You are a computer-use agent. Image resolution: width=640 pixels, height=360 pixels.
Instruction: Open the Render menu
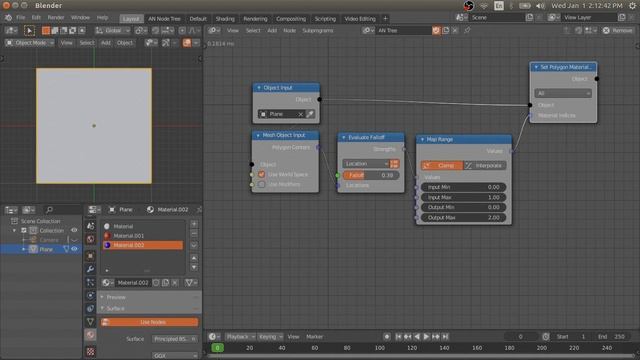coord(56,18)
